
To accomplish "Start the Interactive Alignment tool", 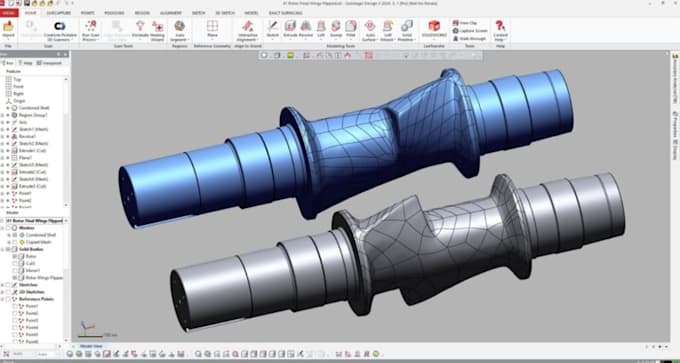I will coord(247,30).
